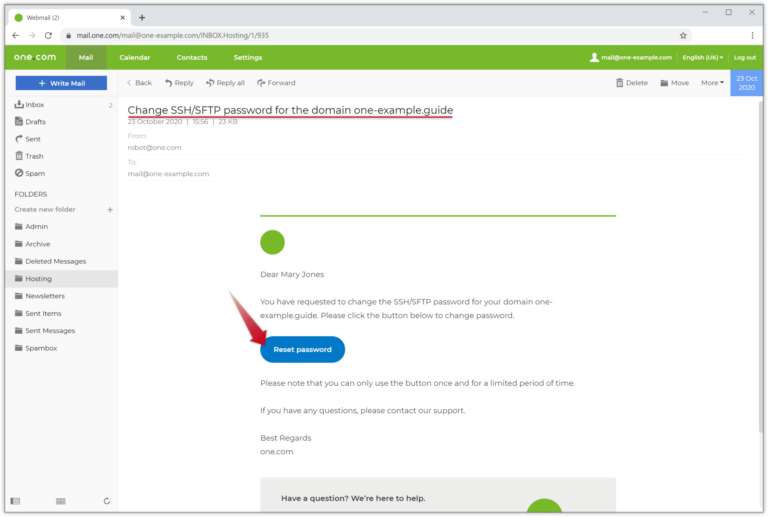Switch to the Mail tab
Screen dimensions: 768x517
coord(86,57)
